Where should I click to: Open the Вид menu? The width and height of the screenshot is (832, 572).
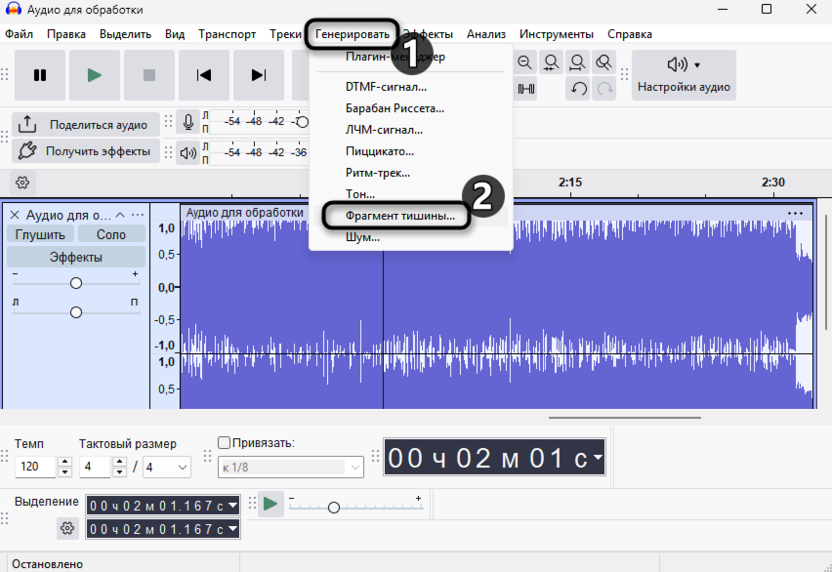click(175, 34)
